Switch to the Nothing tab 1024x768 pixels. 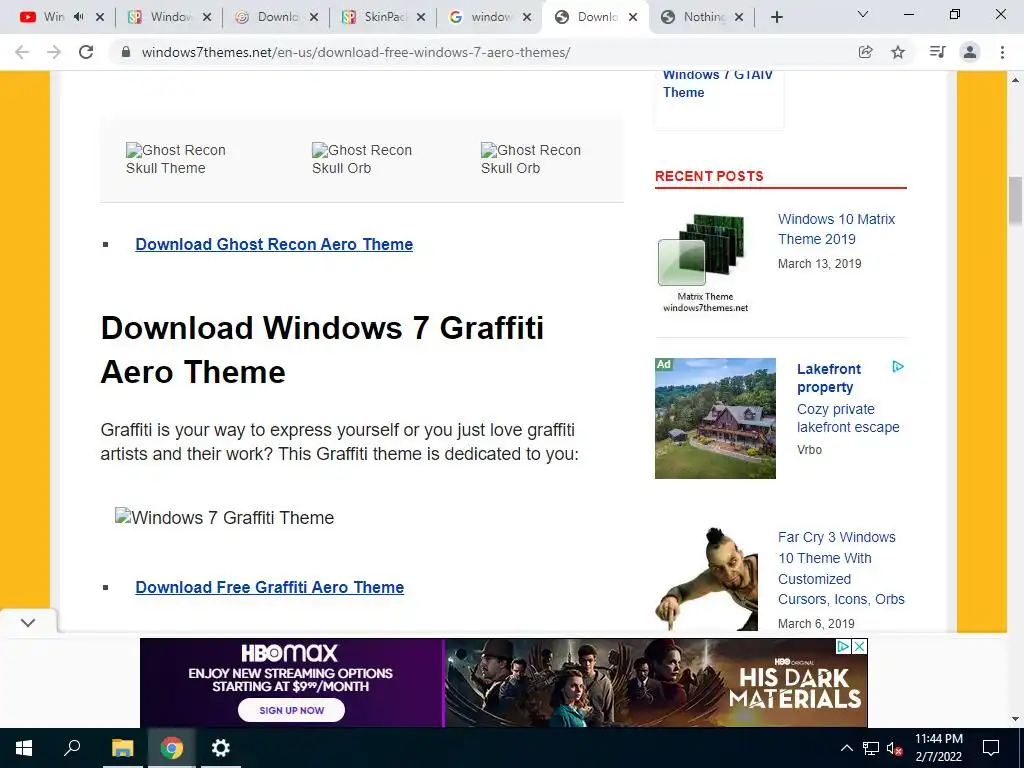(702, 18)
